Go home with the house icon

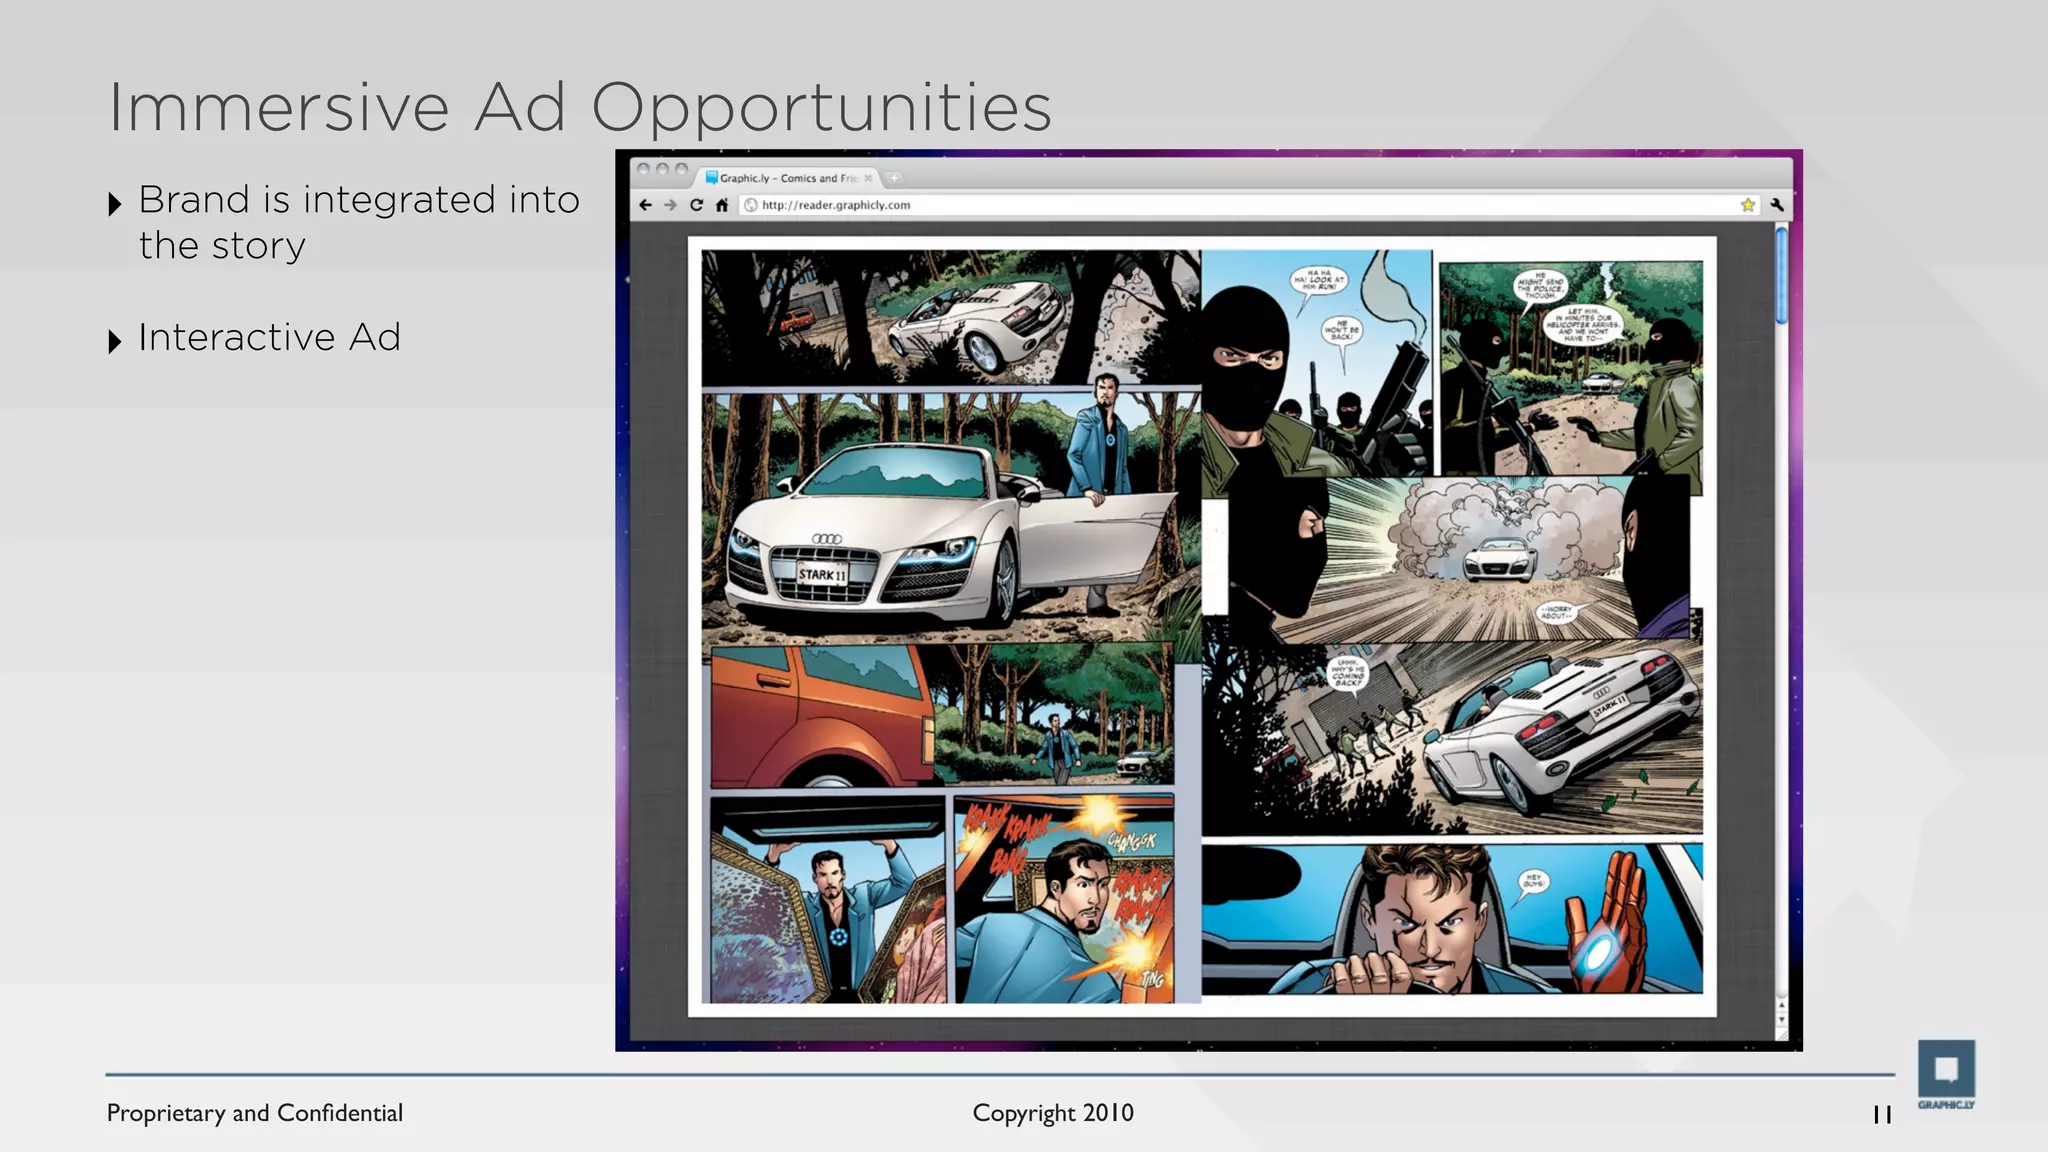click(x=722, y=205)
